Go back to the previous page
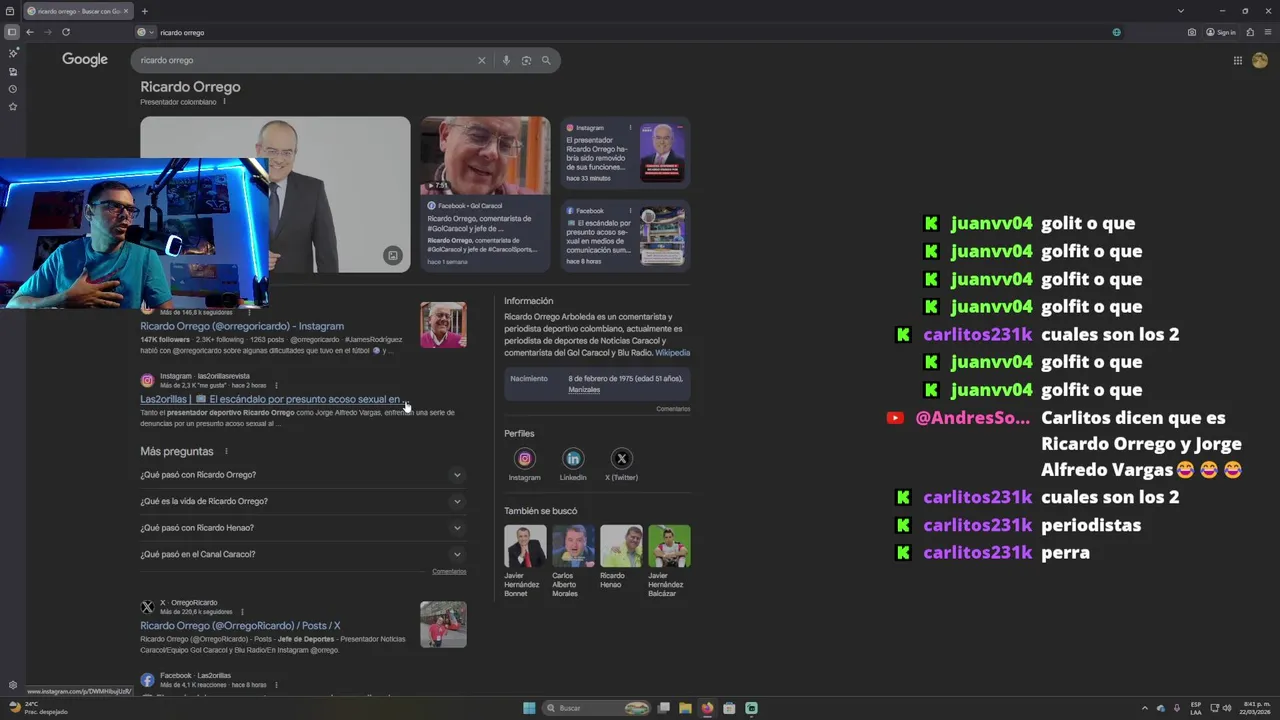The height and width of the screenshot is (720, 1280). (x=30, y=32)
